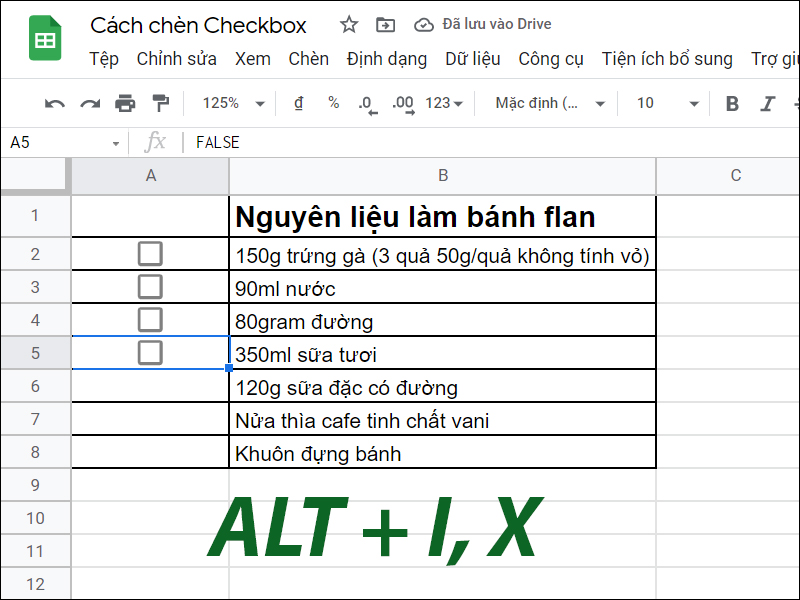Select cell Nguyên liệu làm bánh flan
This screenshot has height=600, width=800.
pos(443,216)
